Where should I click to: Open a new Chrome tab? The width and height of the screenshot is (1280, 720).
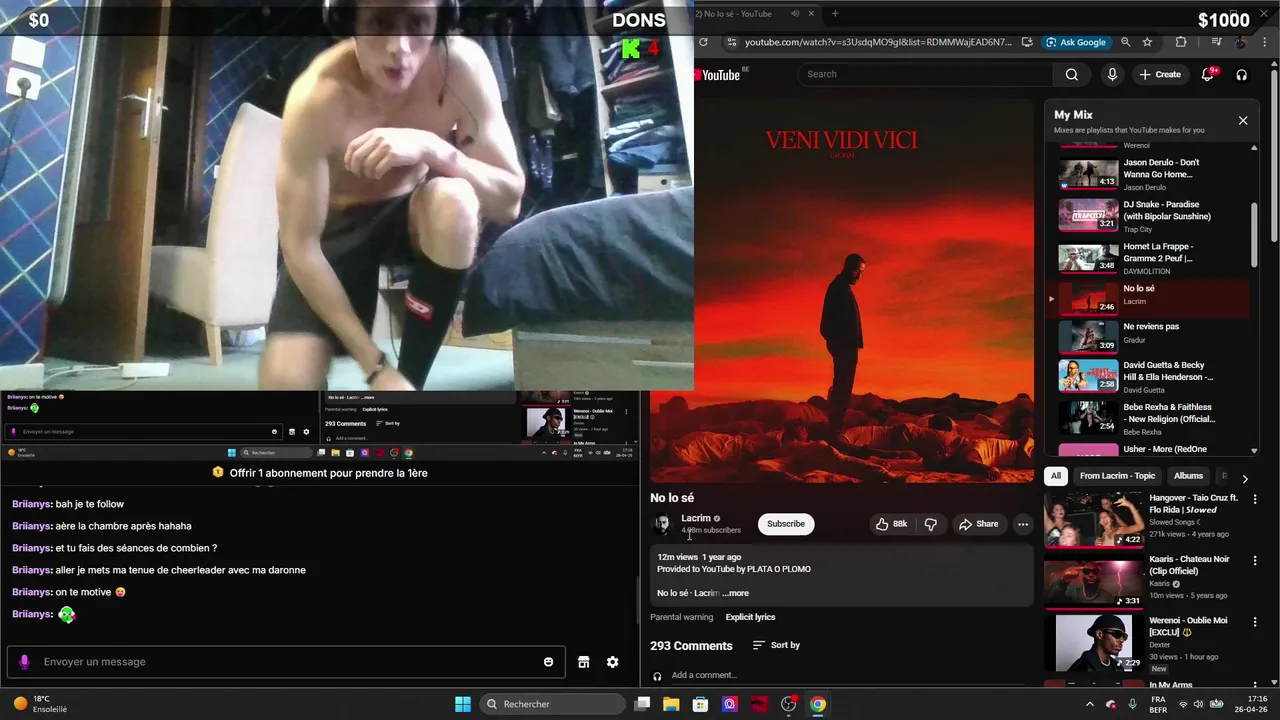click(x=835, y=14)
